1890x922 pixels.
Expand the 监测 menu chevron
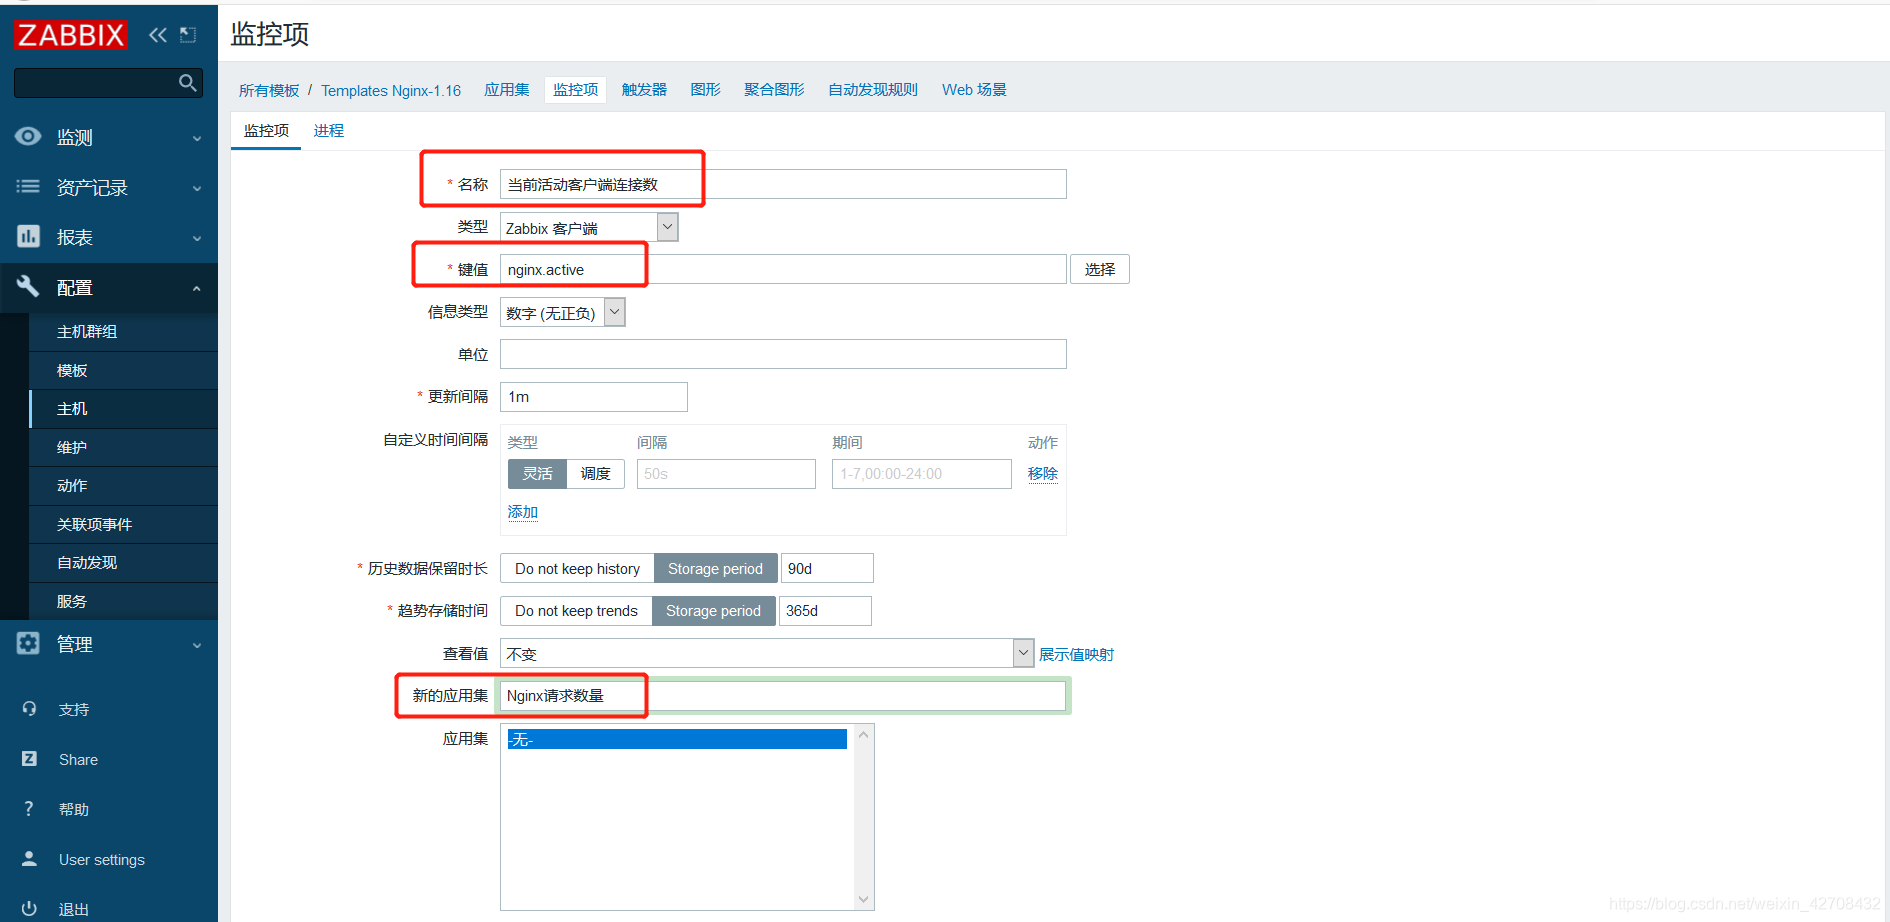tap(197, 138)
